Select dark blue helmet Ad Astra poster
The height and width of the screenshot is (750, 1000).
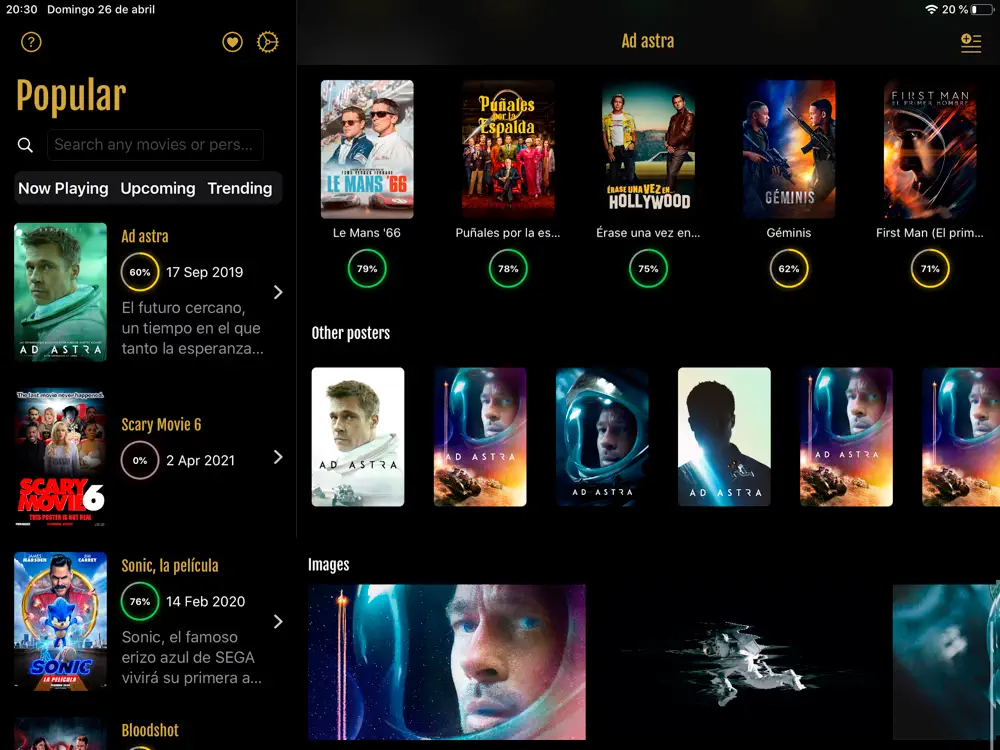pyautogui.click(x=602, y=437)
